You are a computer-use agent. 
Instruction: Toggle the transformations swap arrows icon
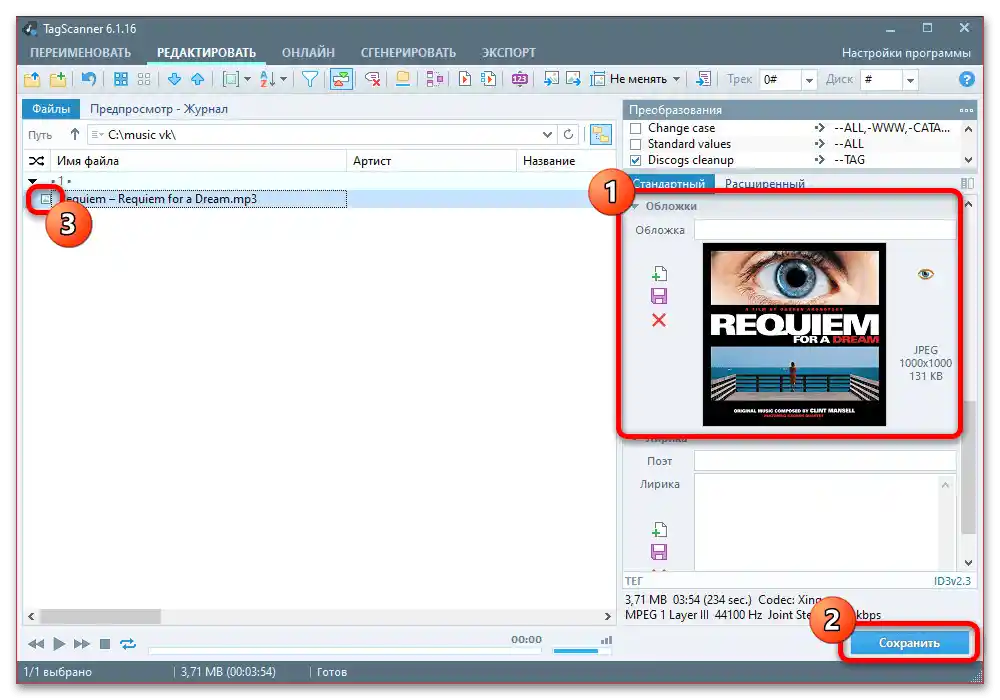pyautogui.click(x=341, y=79)
